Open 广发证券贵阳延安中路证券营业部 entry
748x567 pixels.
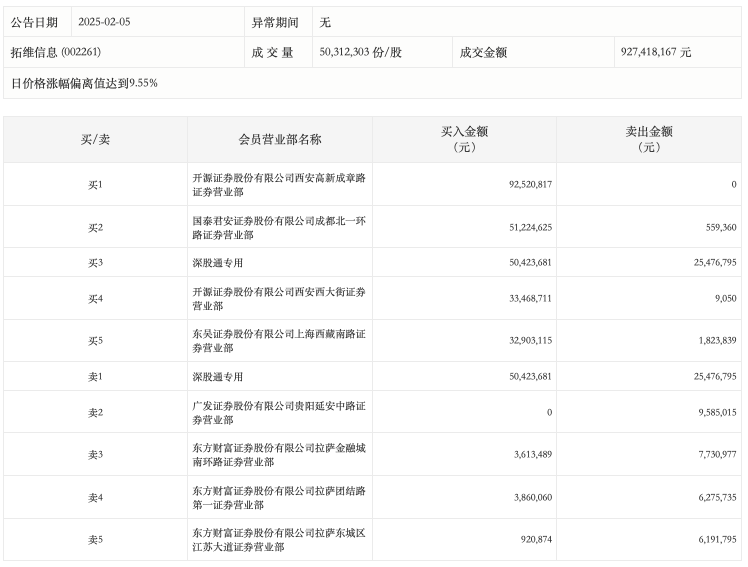(279, 412)
